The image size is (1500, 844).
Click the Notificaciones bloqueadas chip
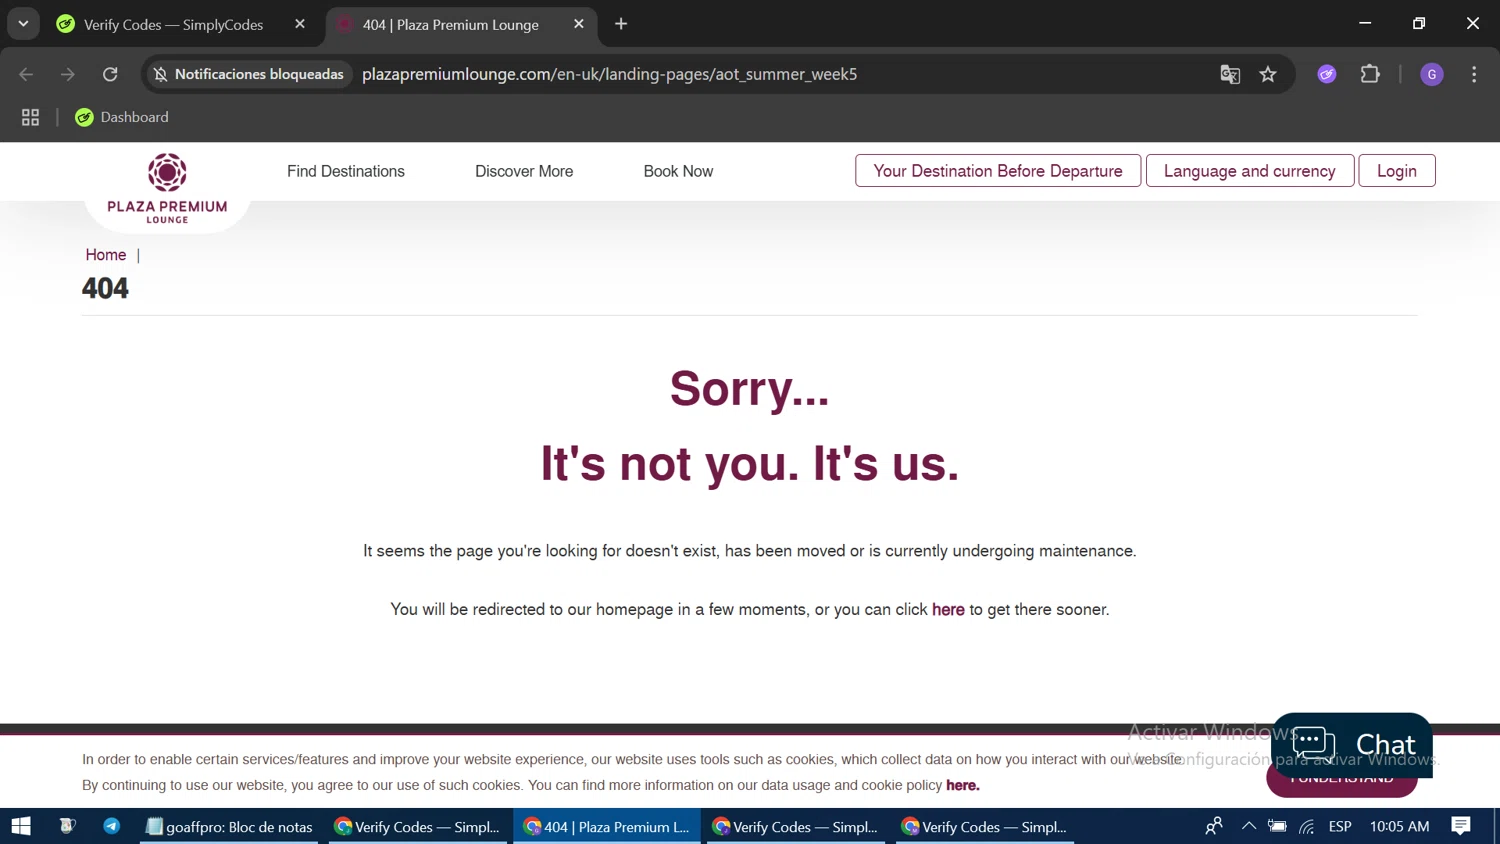tap(248, 74)
